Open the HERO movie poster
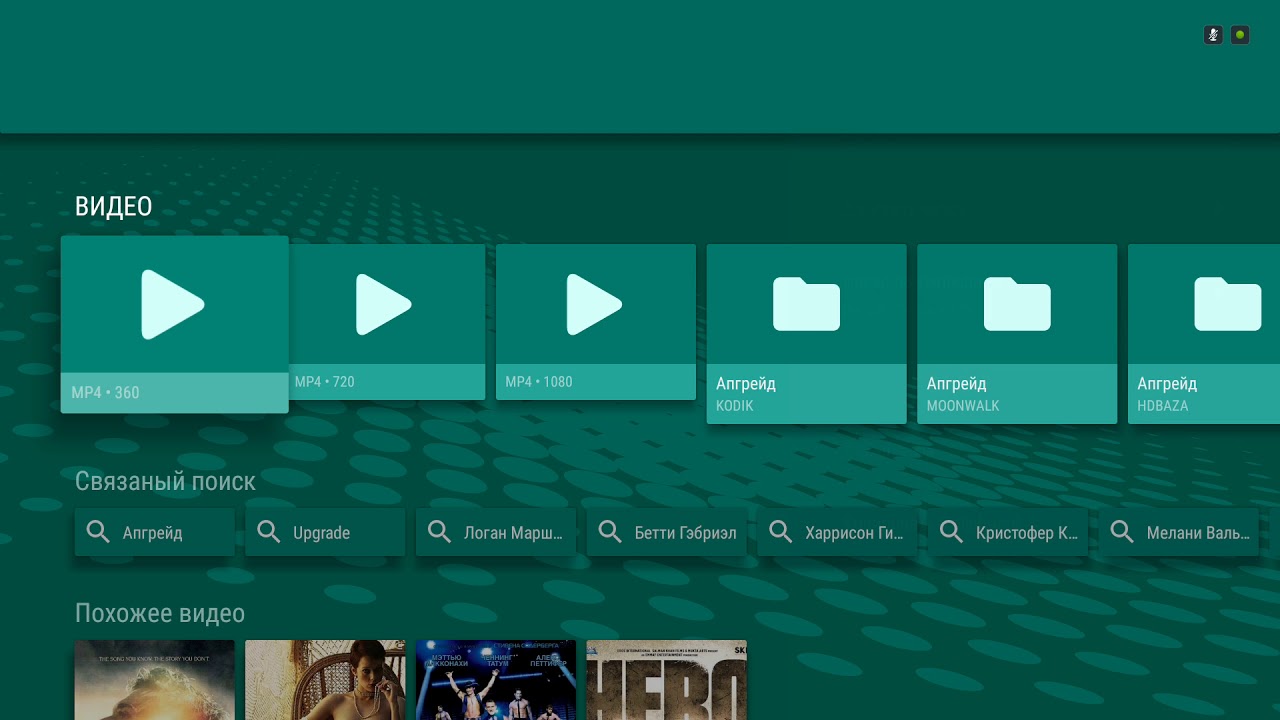Screen dimensions: 1280x720 pos(667,680)
